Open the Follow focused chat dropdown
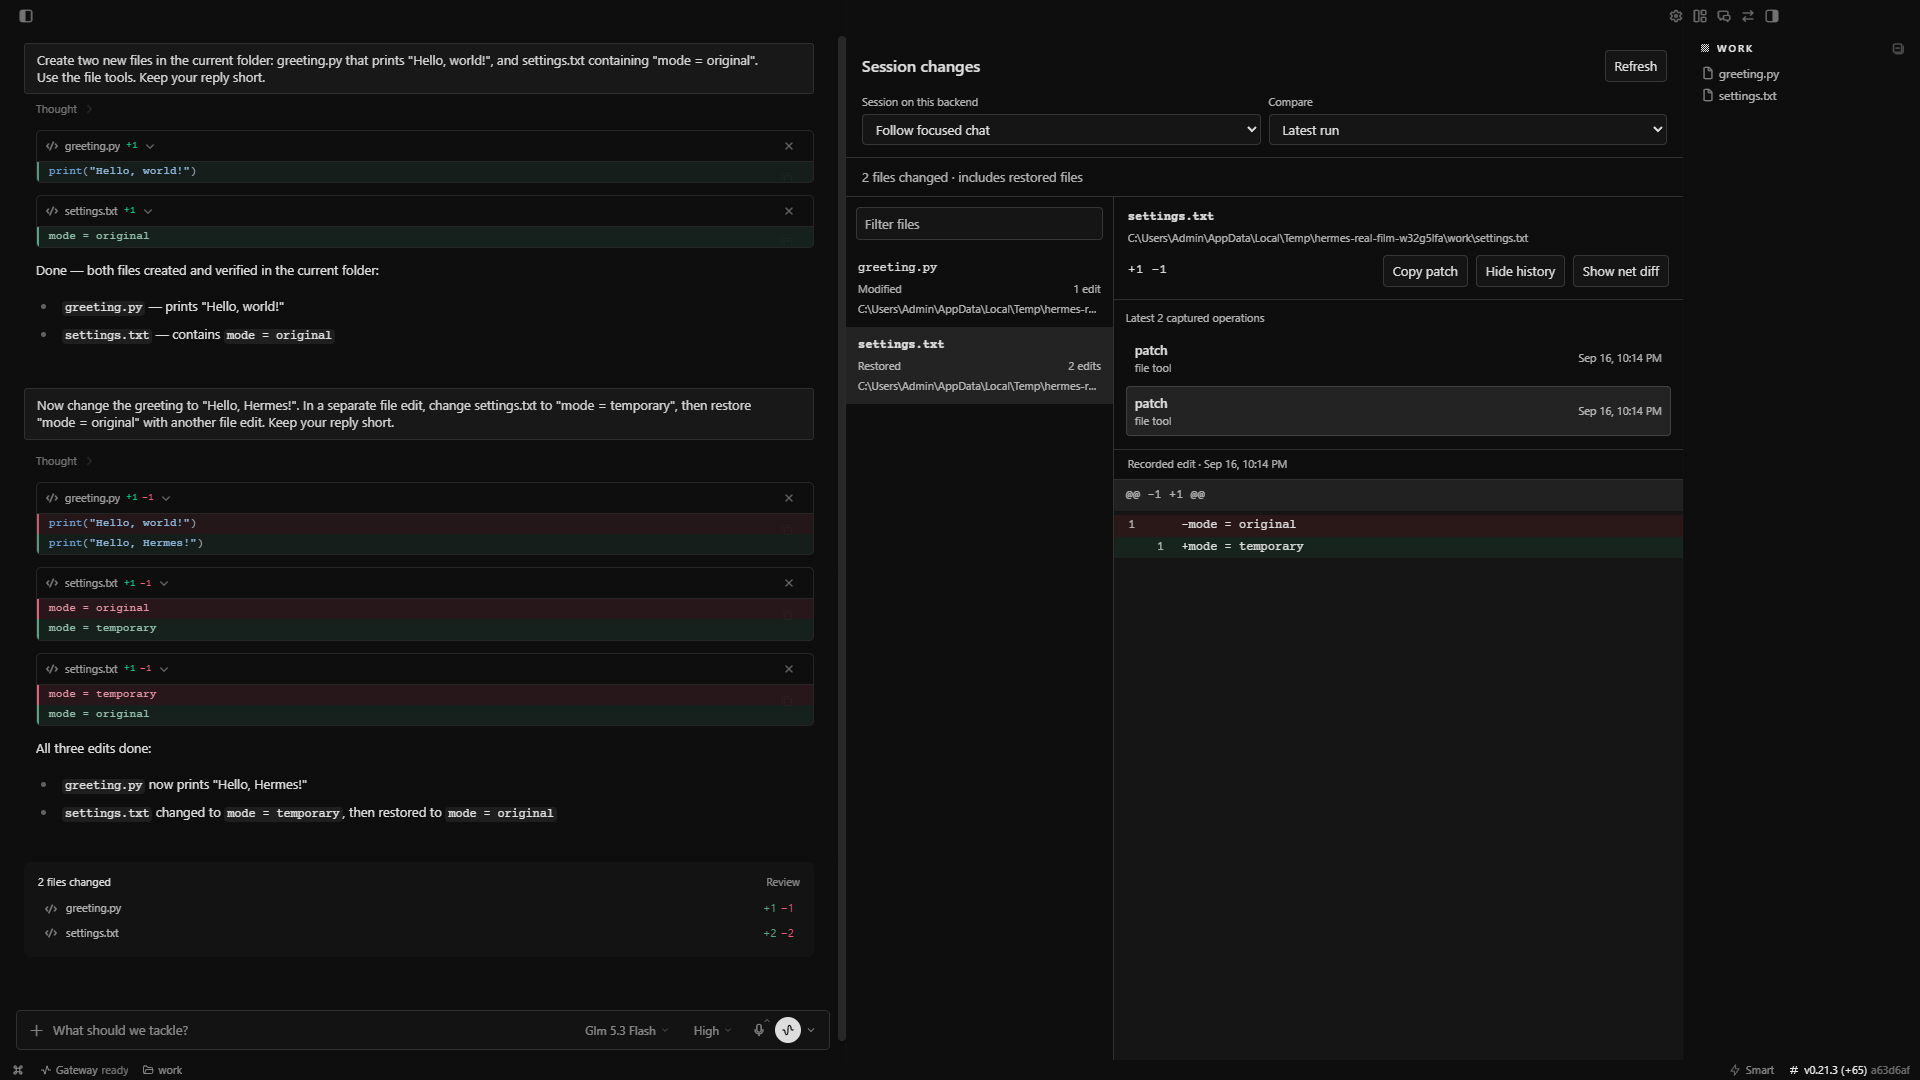This screenshot has height=1080, width=1920. (x=1060, y=130)
